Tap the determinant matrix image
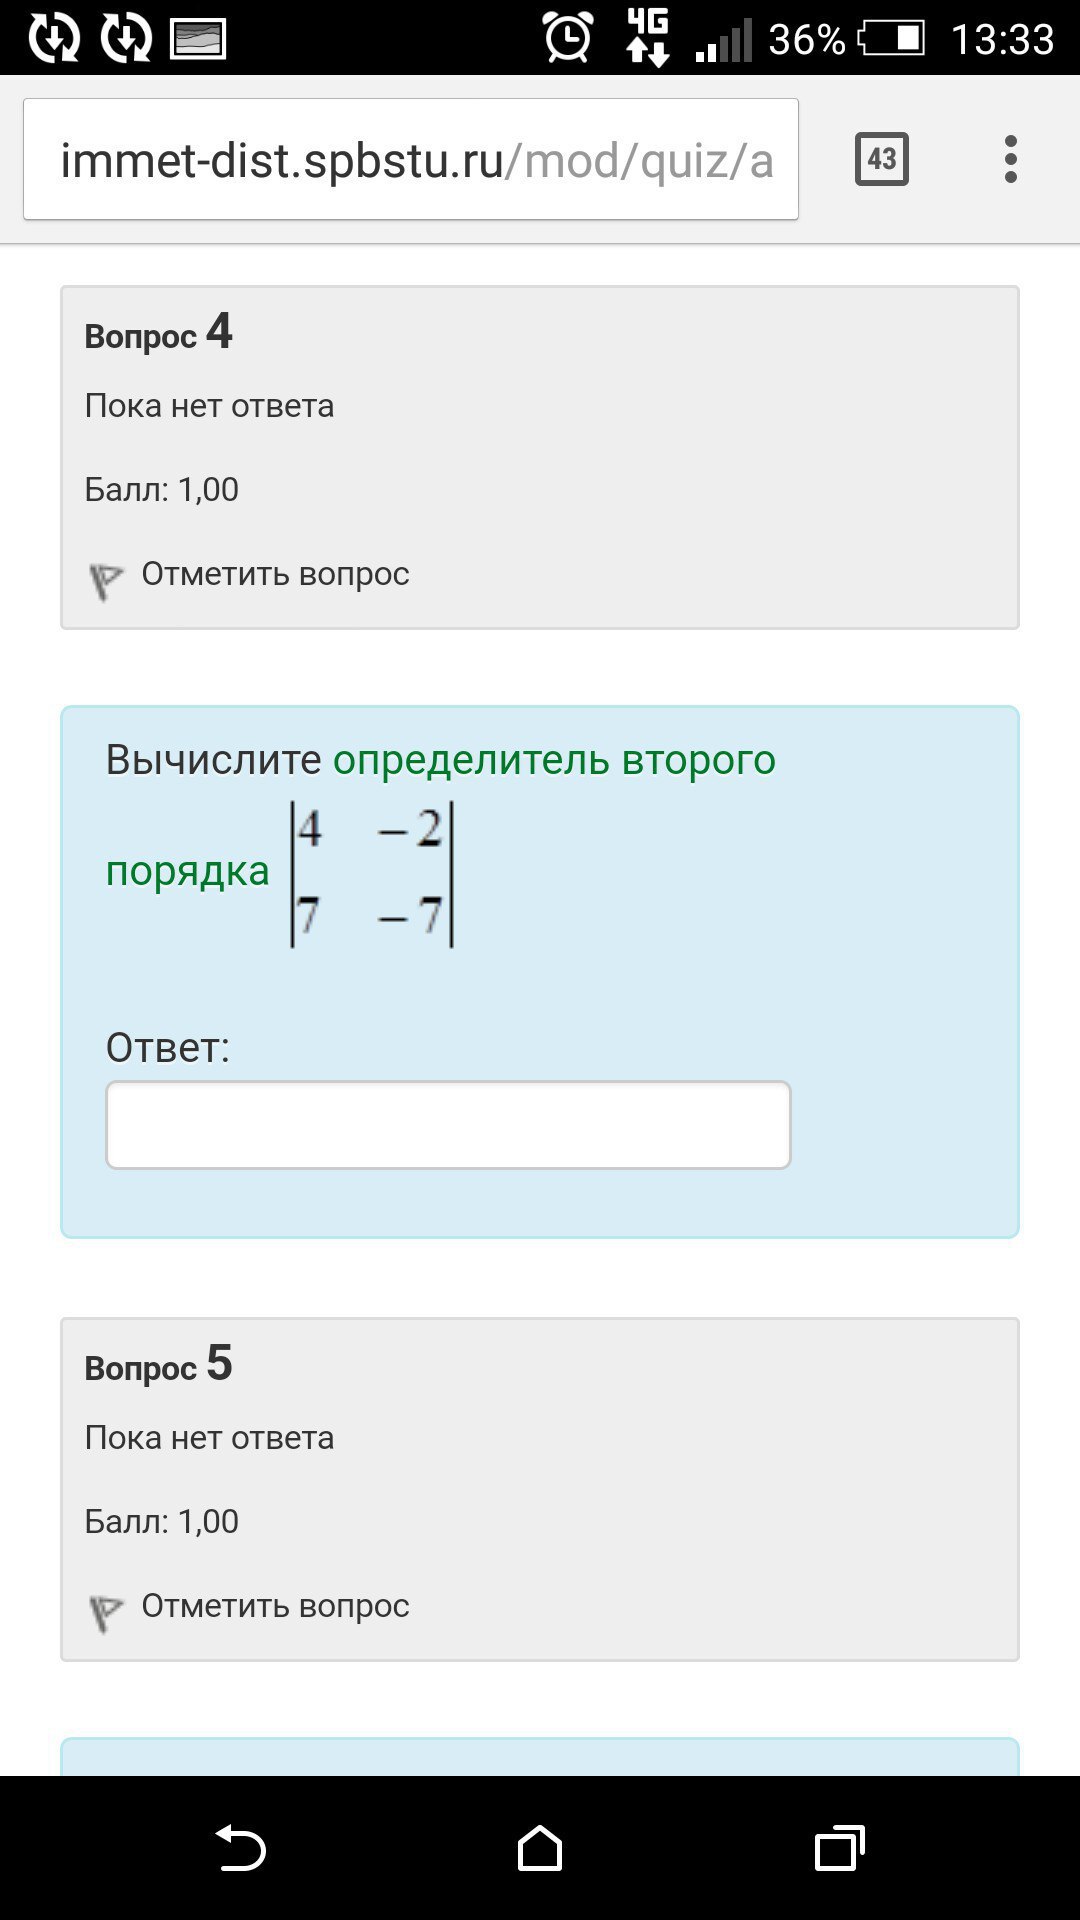Image resolution: width=1080 pixels, height=1920 pixels. [371, 874]
